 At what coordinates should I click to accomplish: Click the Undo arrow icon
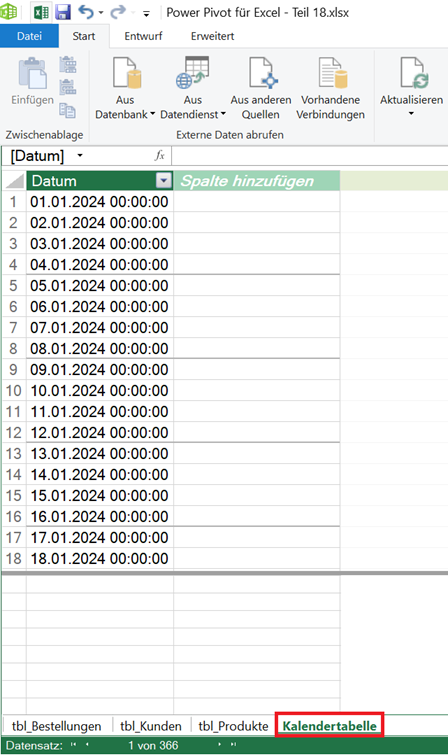(x=86, y=12)
